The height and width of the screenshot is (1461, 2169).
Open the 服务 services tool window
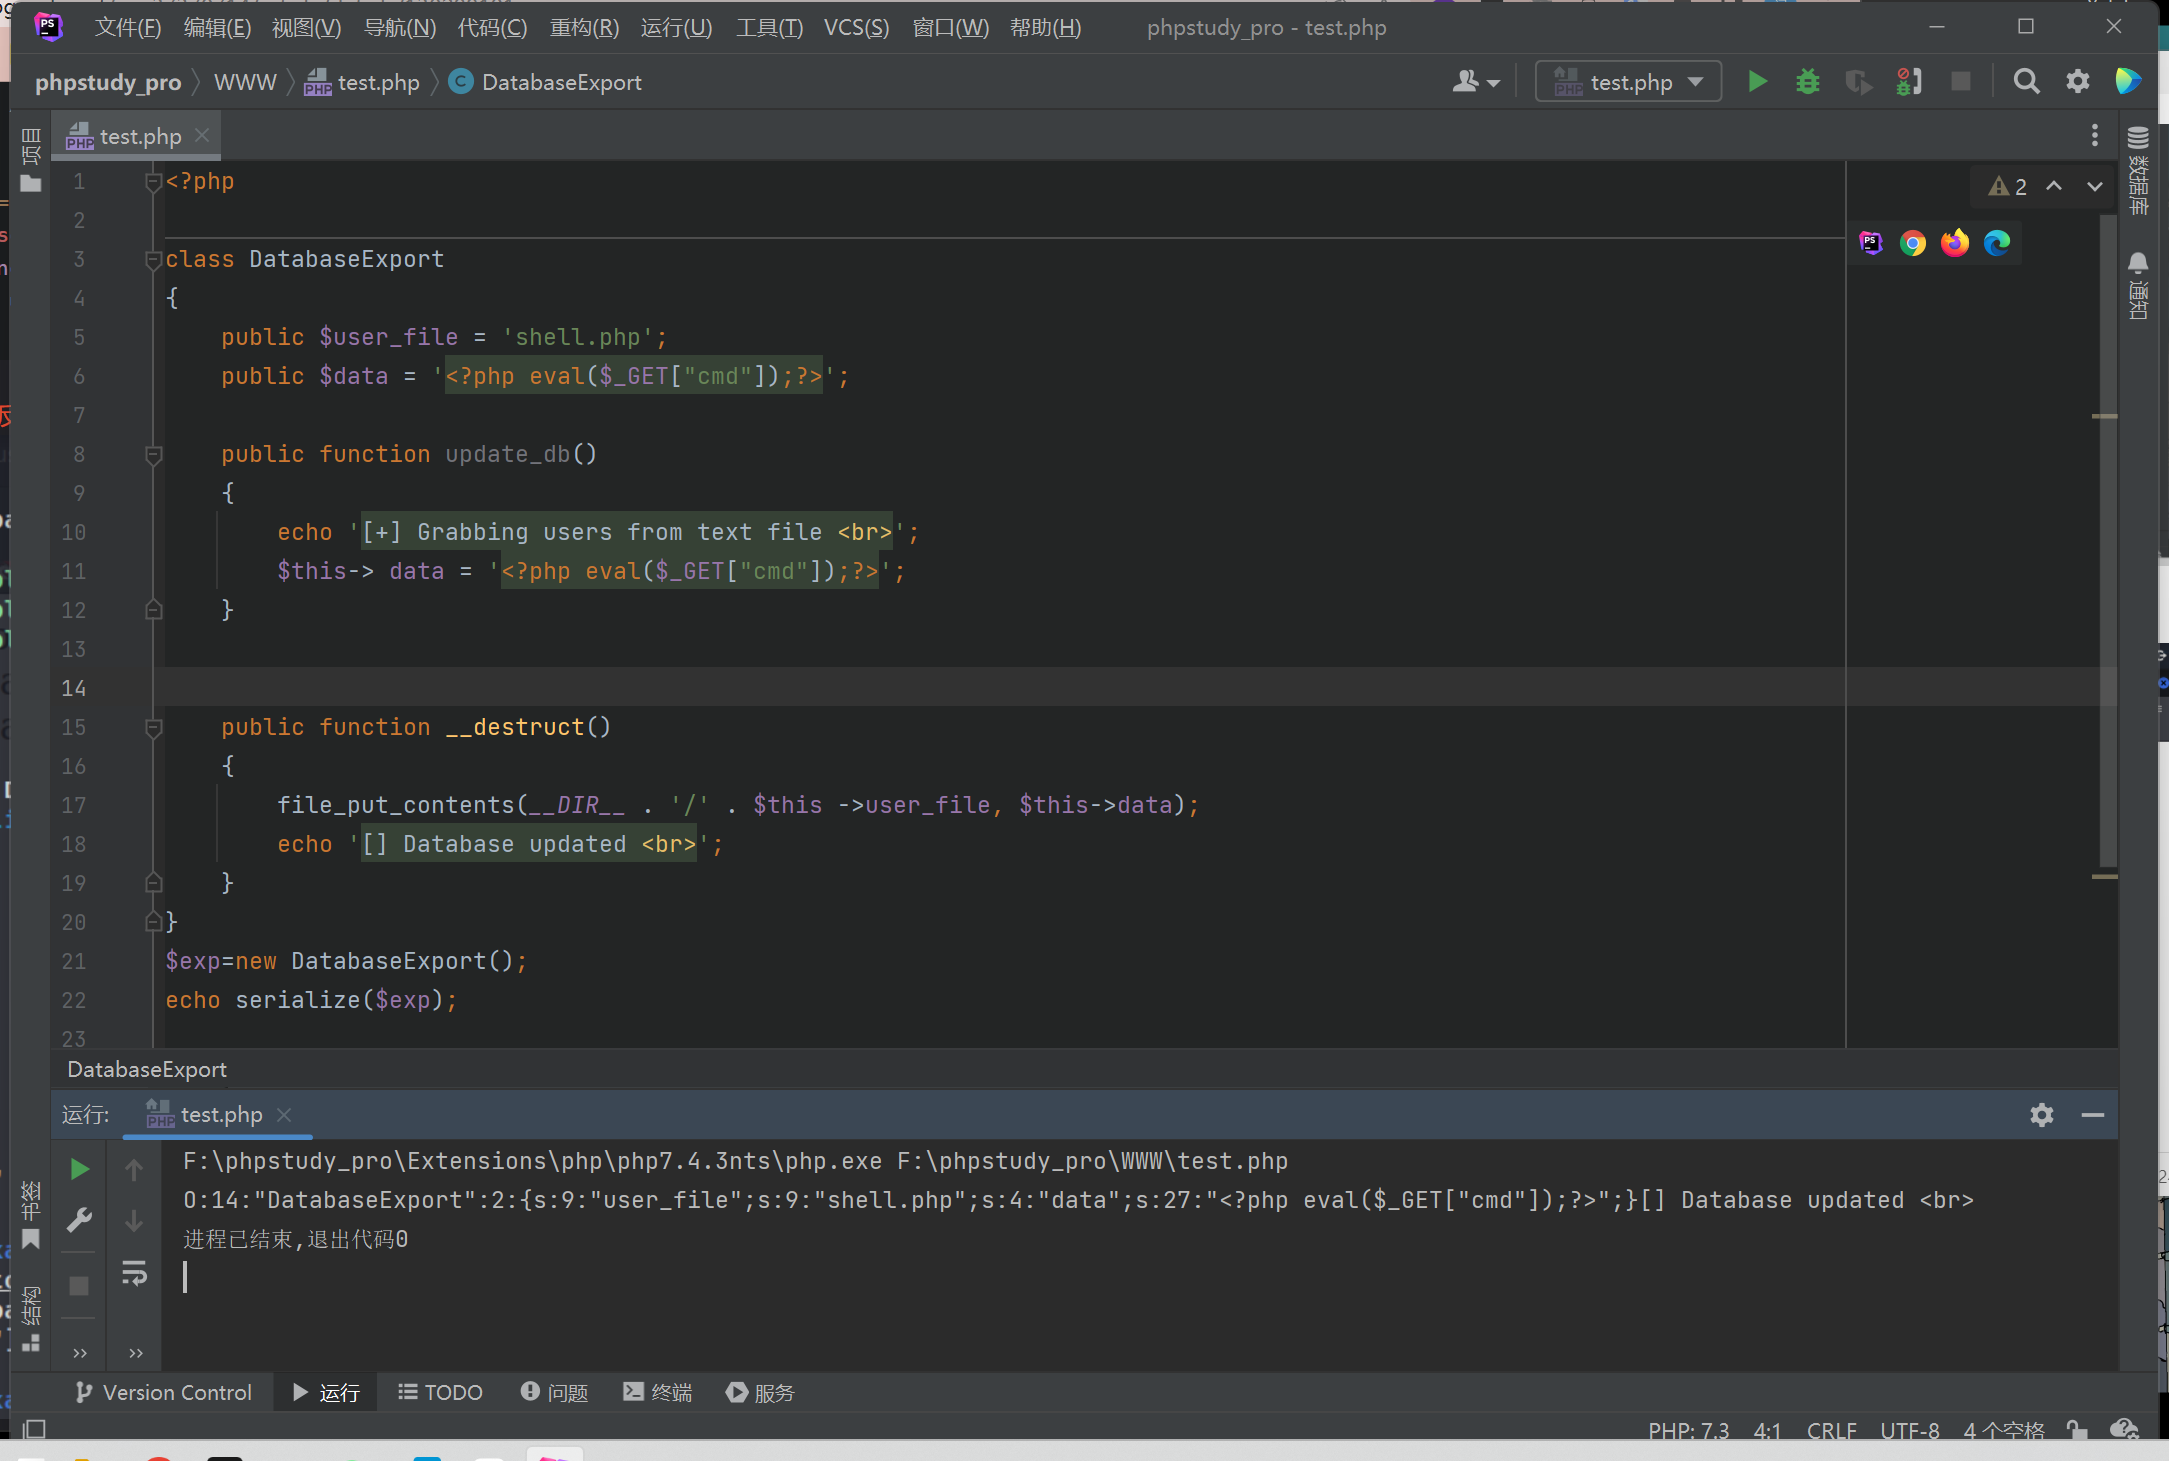point(760,1392)
